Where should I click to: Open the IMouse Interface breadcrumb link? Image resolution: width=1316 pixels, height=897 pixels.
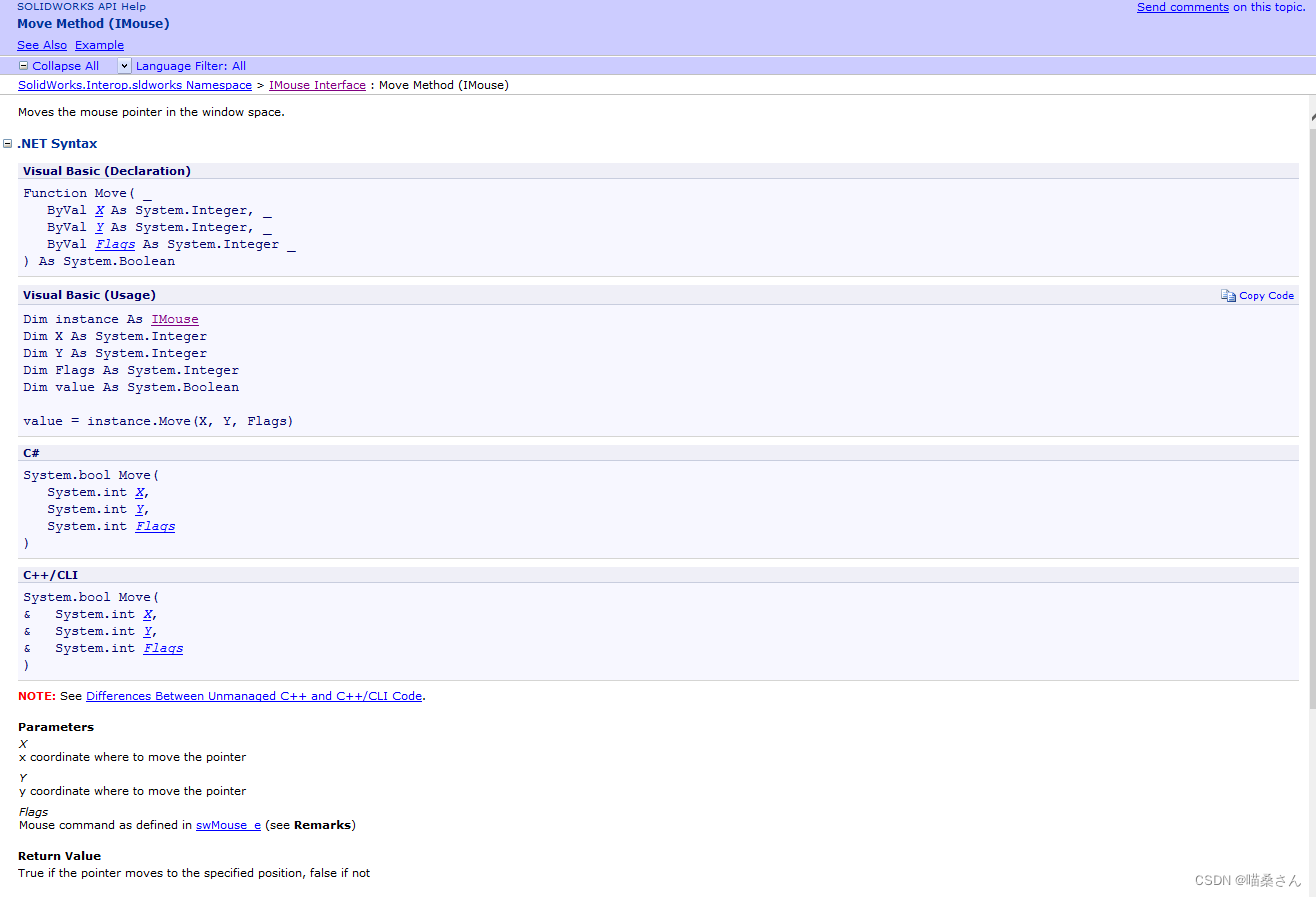317,85
